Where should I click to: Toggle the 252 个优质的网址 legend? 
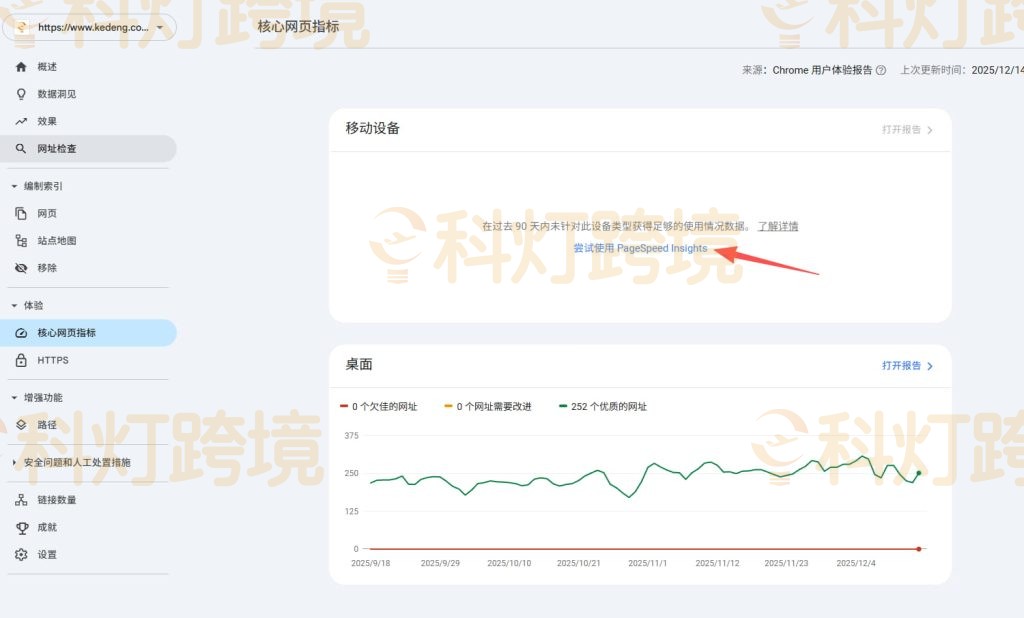point(603,406)
